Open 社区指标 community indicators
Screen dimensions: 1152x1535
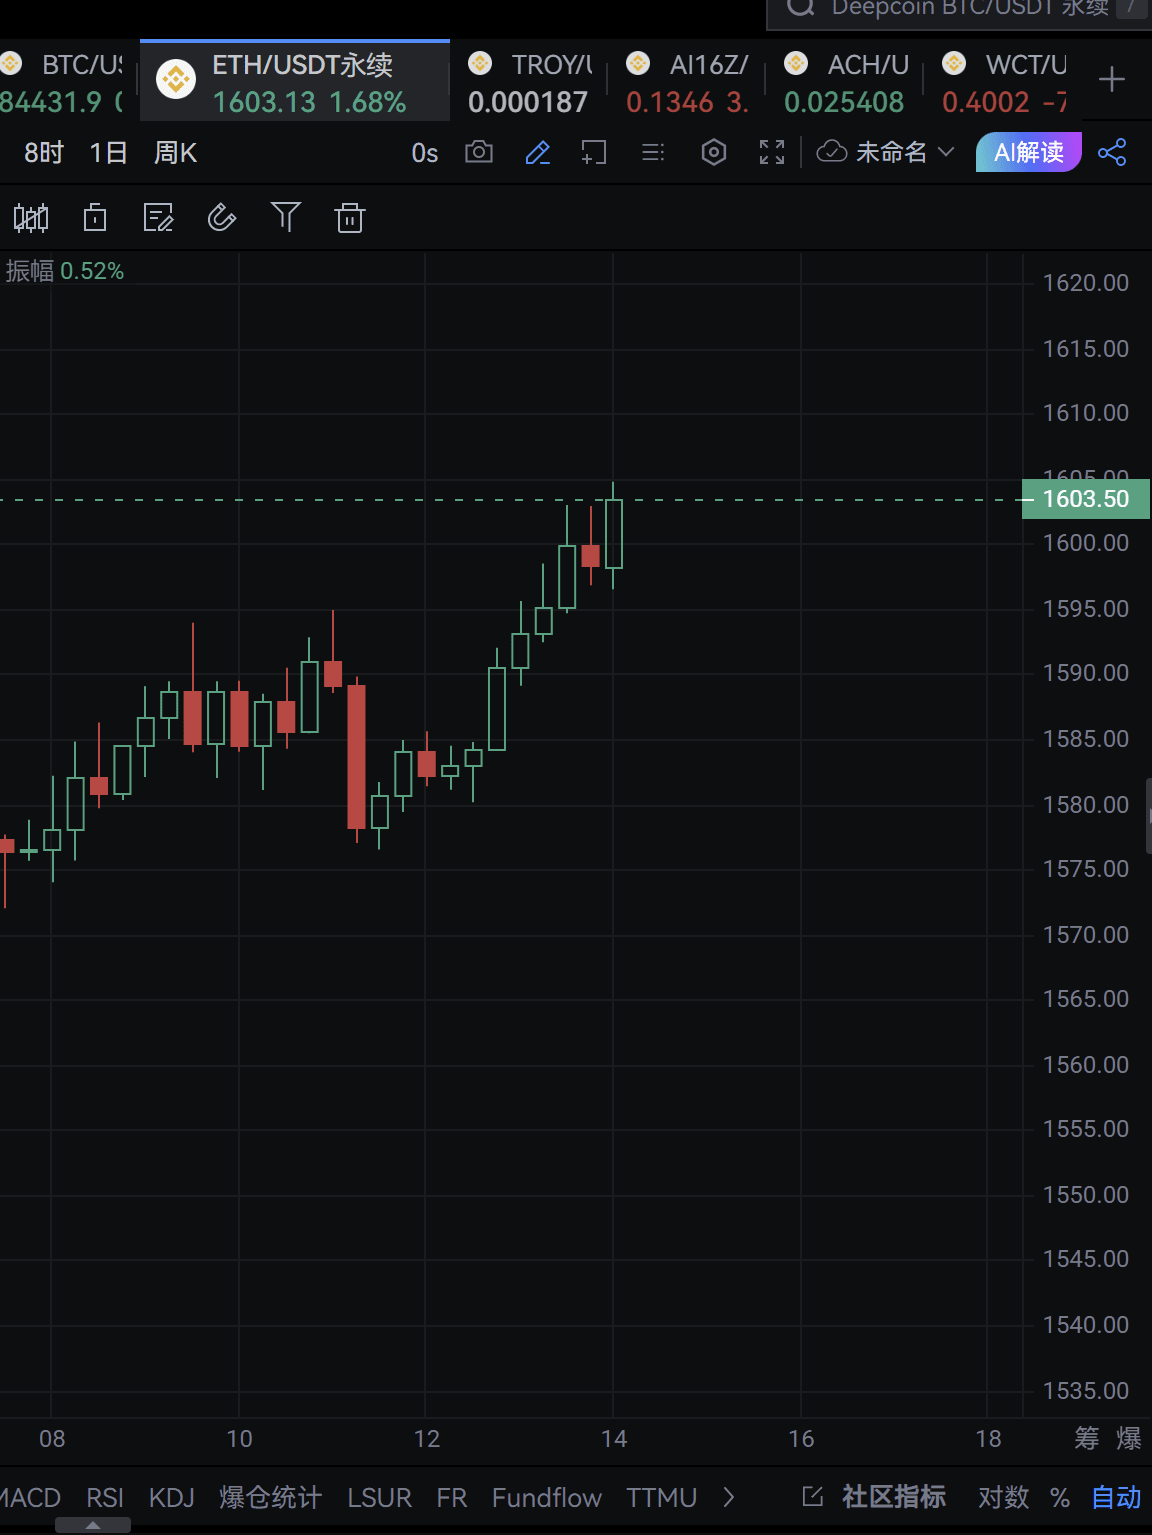[x=894, y=1497]
